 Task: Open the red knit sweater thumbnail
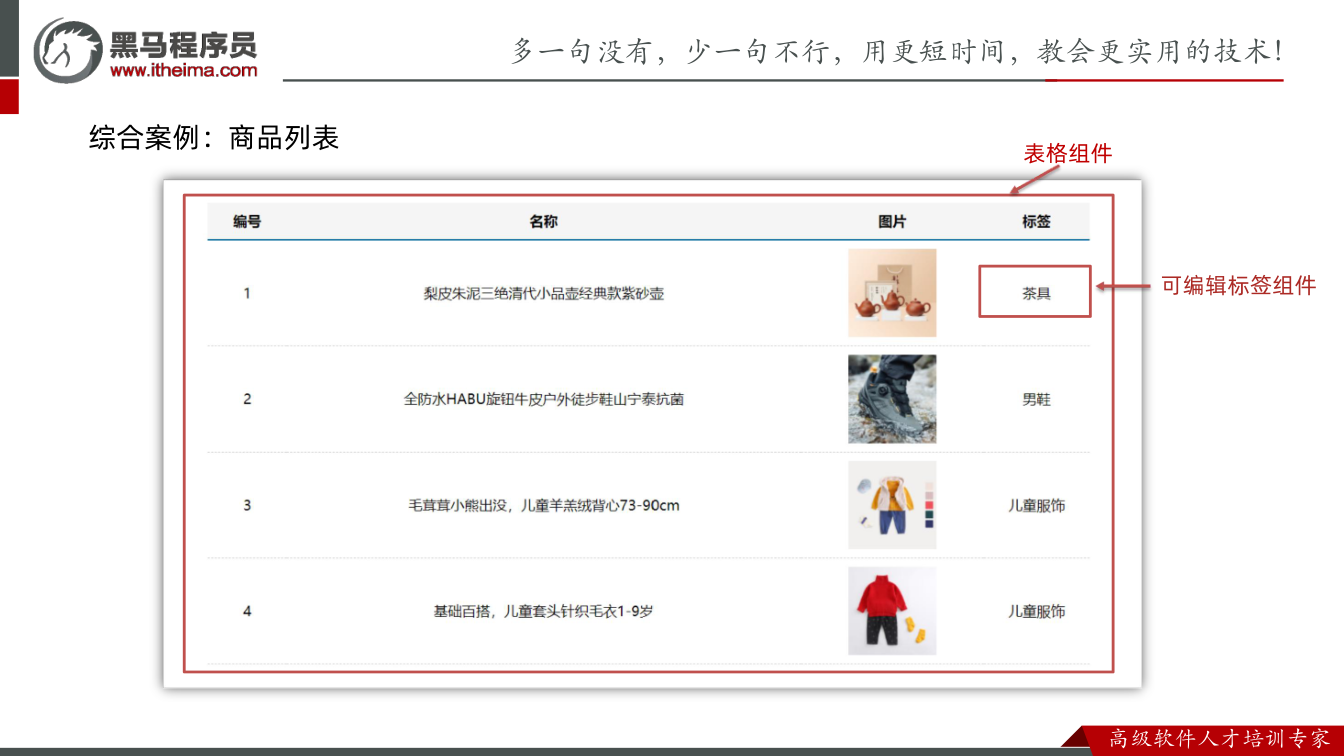point(892,611)
